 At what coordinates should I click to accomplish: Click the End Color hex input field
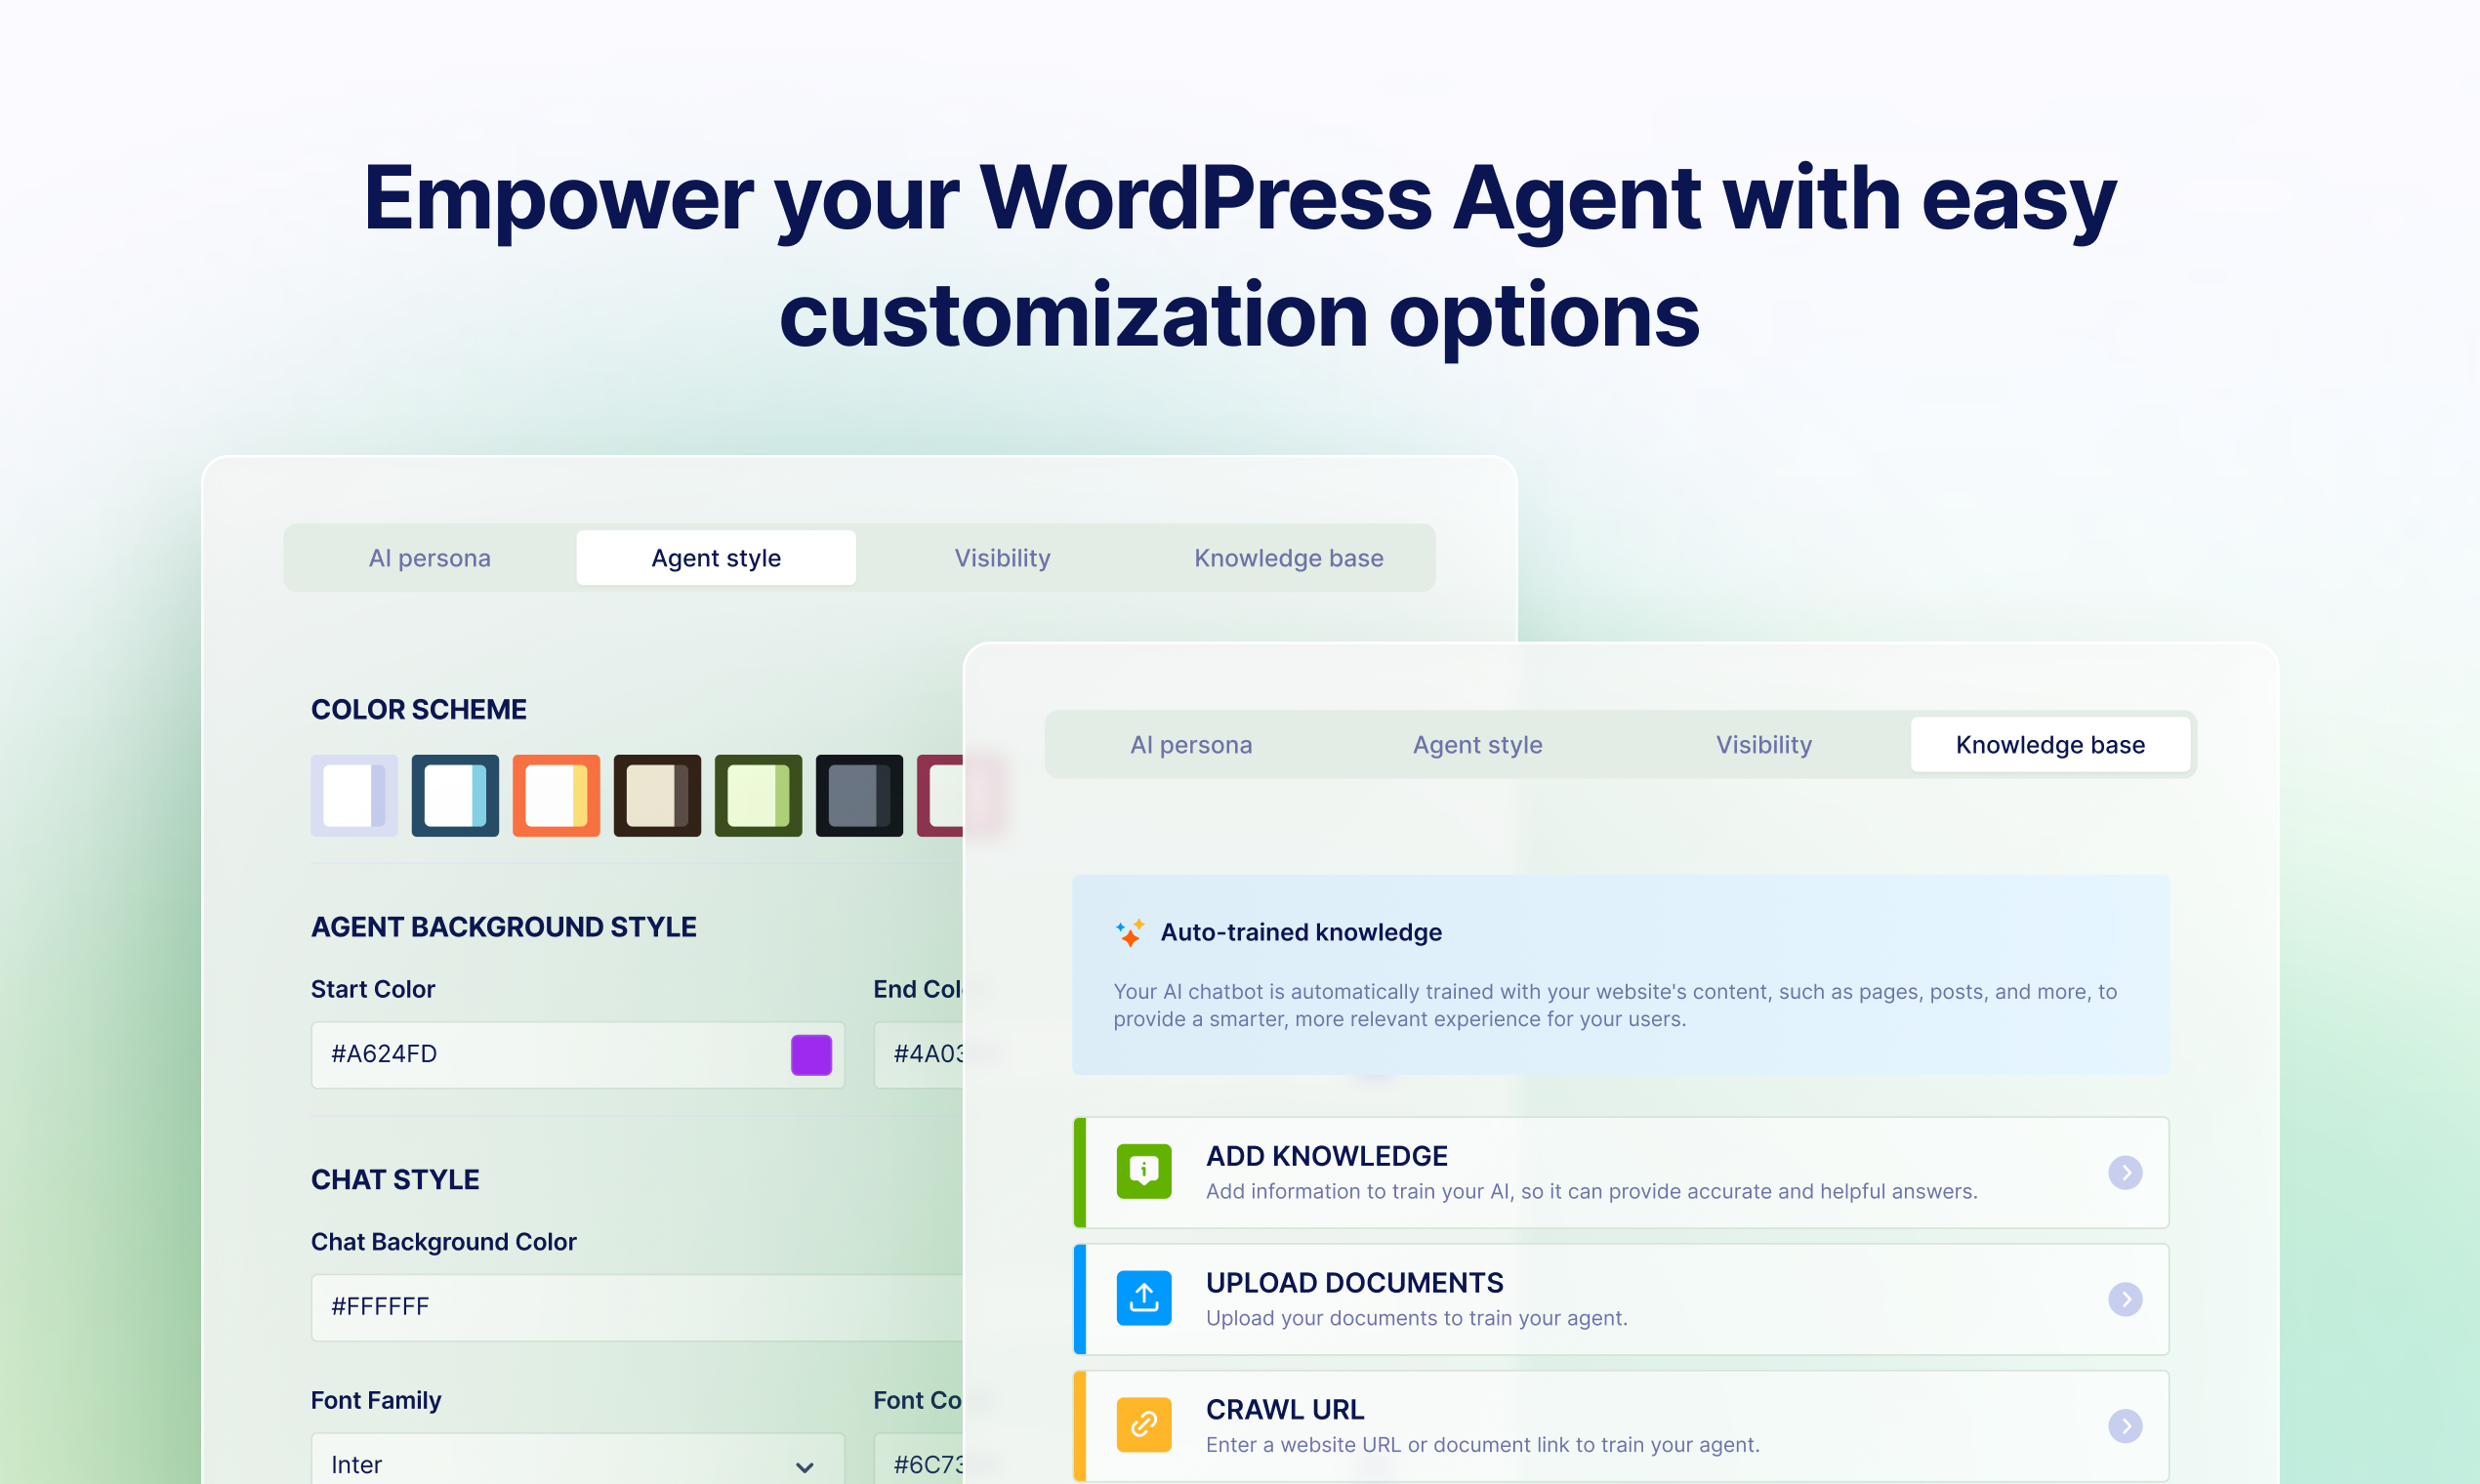(919, 1055)
